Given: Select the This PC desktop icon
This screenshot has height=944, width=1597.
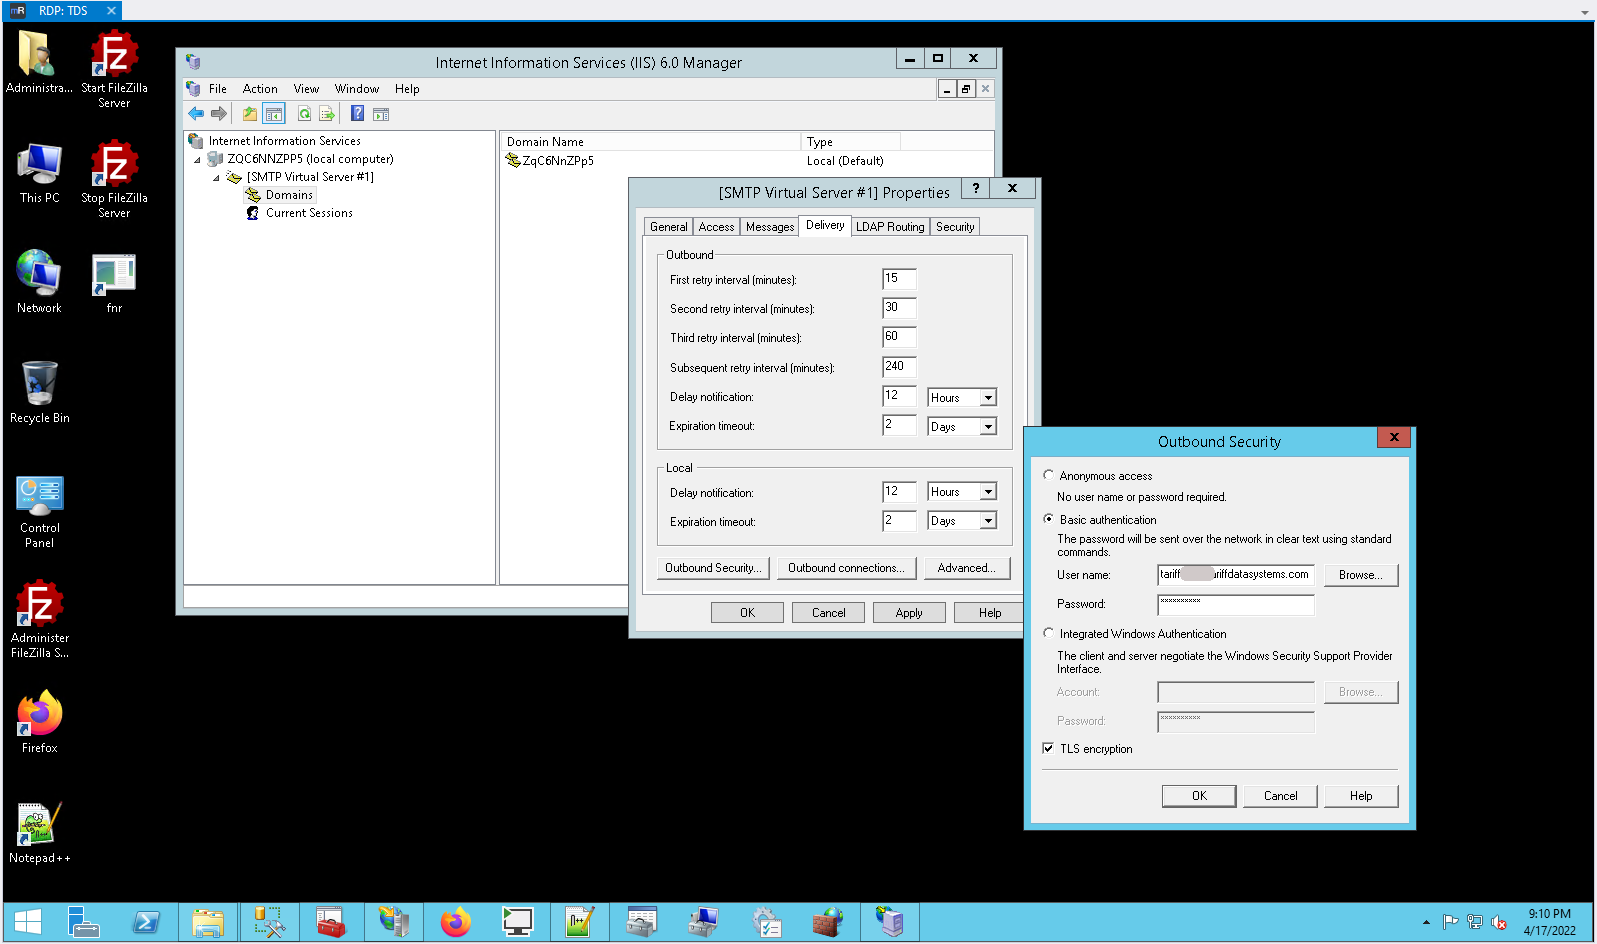Looking at the screenshot, I should 40,172.
